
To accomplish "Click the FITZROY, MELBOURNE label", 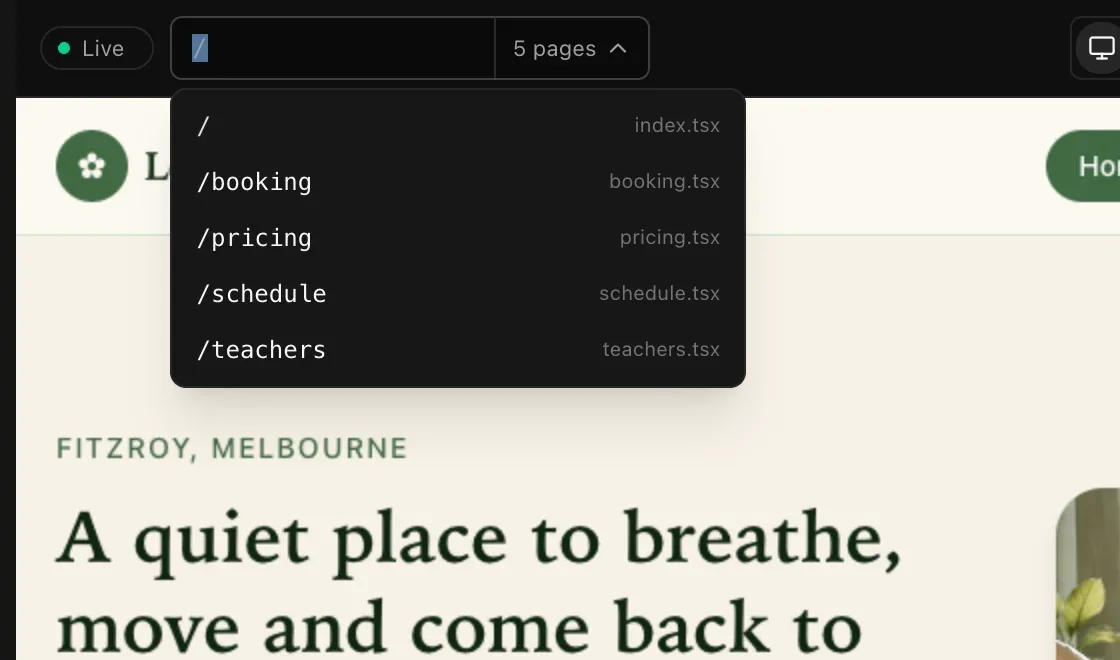I will [232, 449].
